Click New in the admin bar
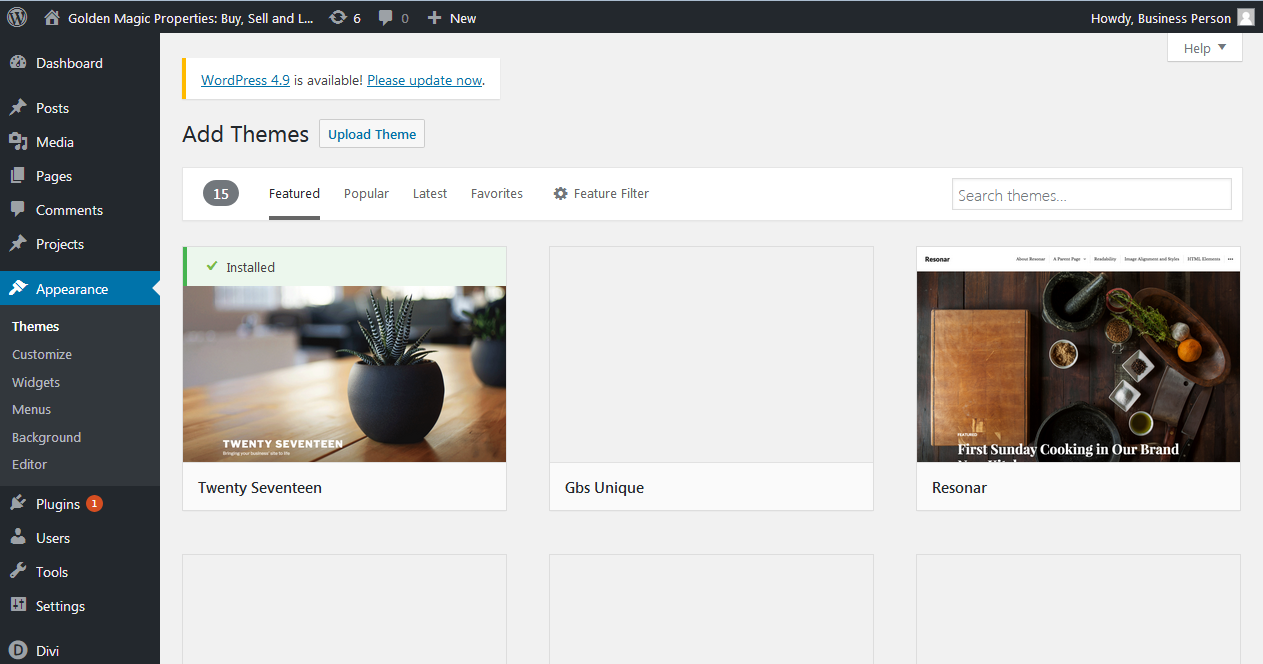Viewport: 1263px width, 664px height. point(463,18)
